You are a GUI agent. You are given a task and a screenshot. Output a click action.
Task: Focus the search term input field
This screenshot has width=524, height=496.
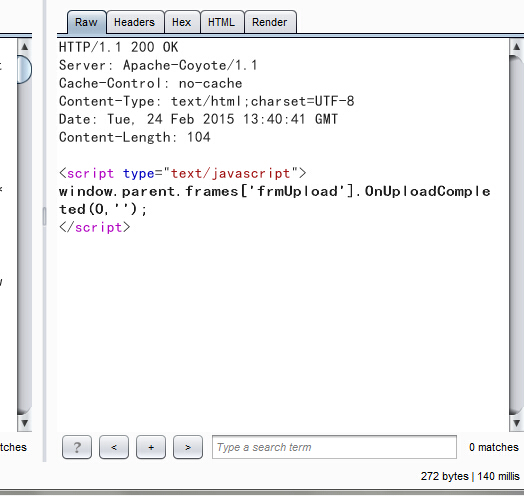334,447
